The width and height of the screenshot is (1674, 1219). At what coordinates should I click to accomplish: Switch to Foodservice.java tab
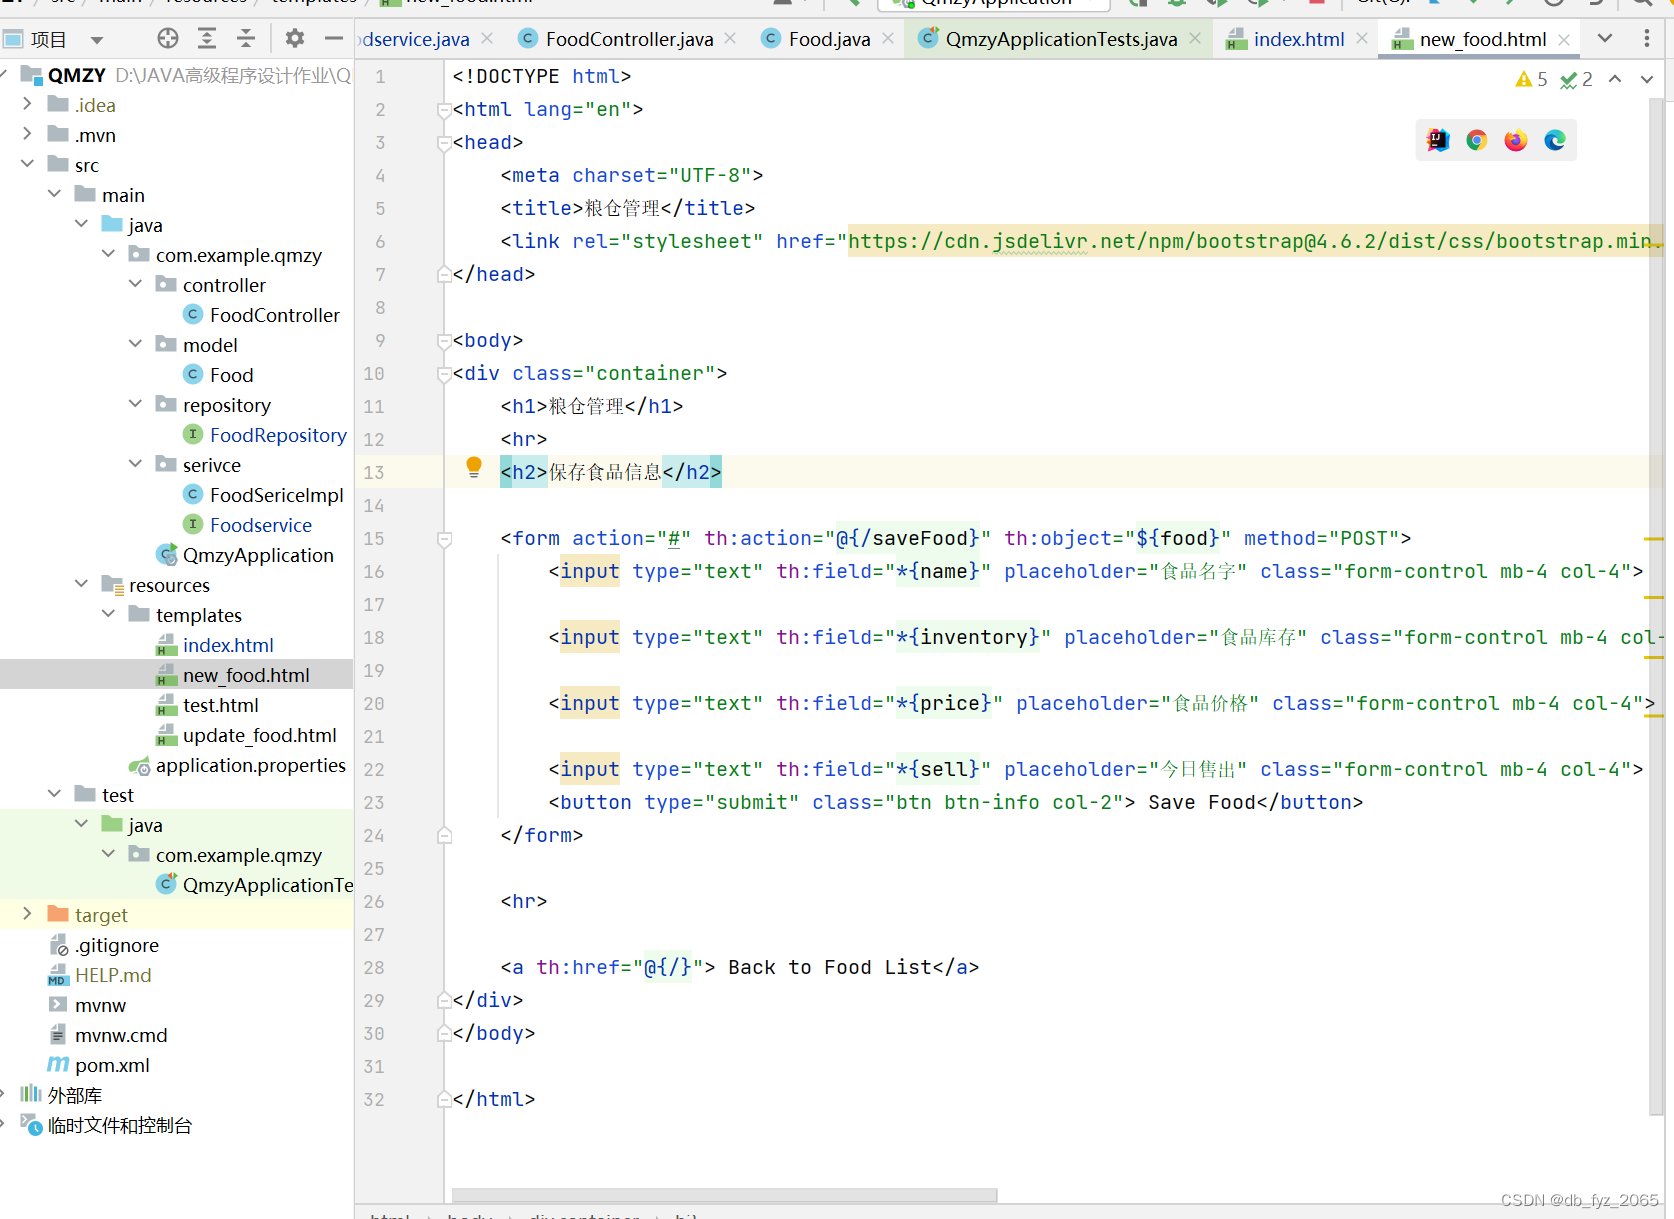(x=415, y=39)
